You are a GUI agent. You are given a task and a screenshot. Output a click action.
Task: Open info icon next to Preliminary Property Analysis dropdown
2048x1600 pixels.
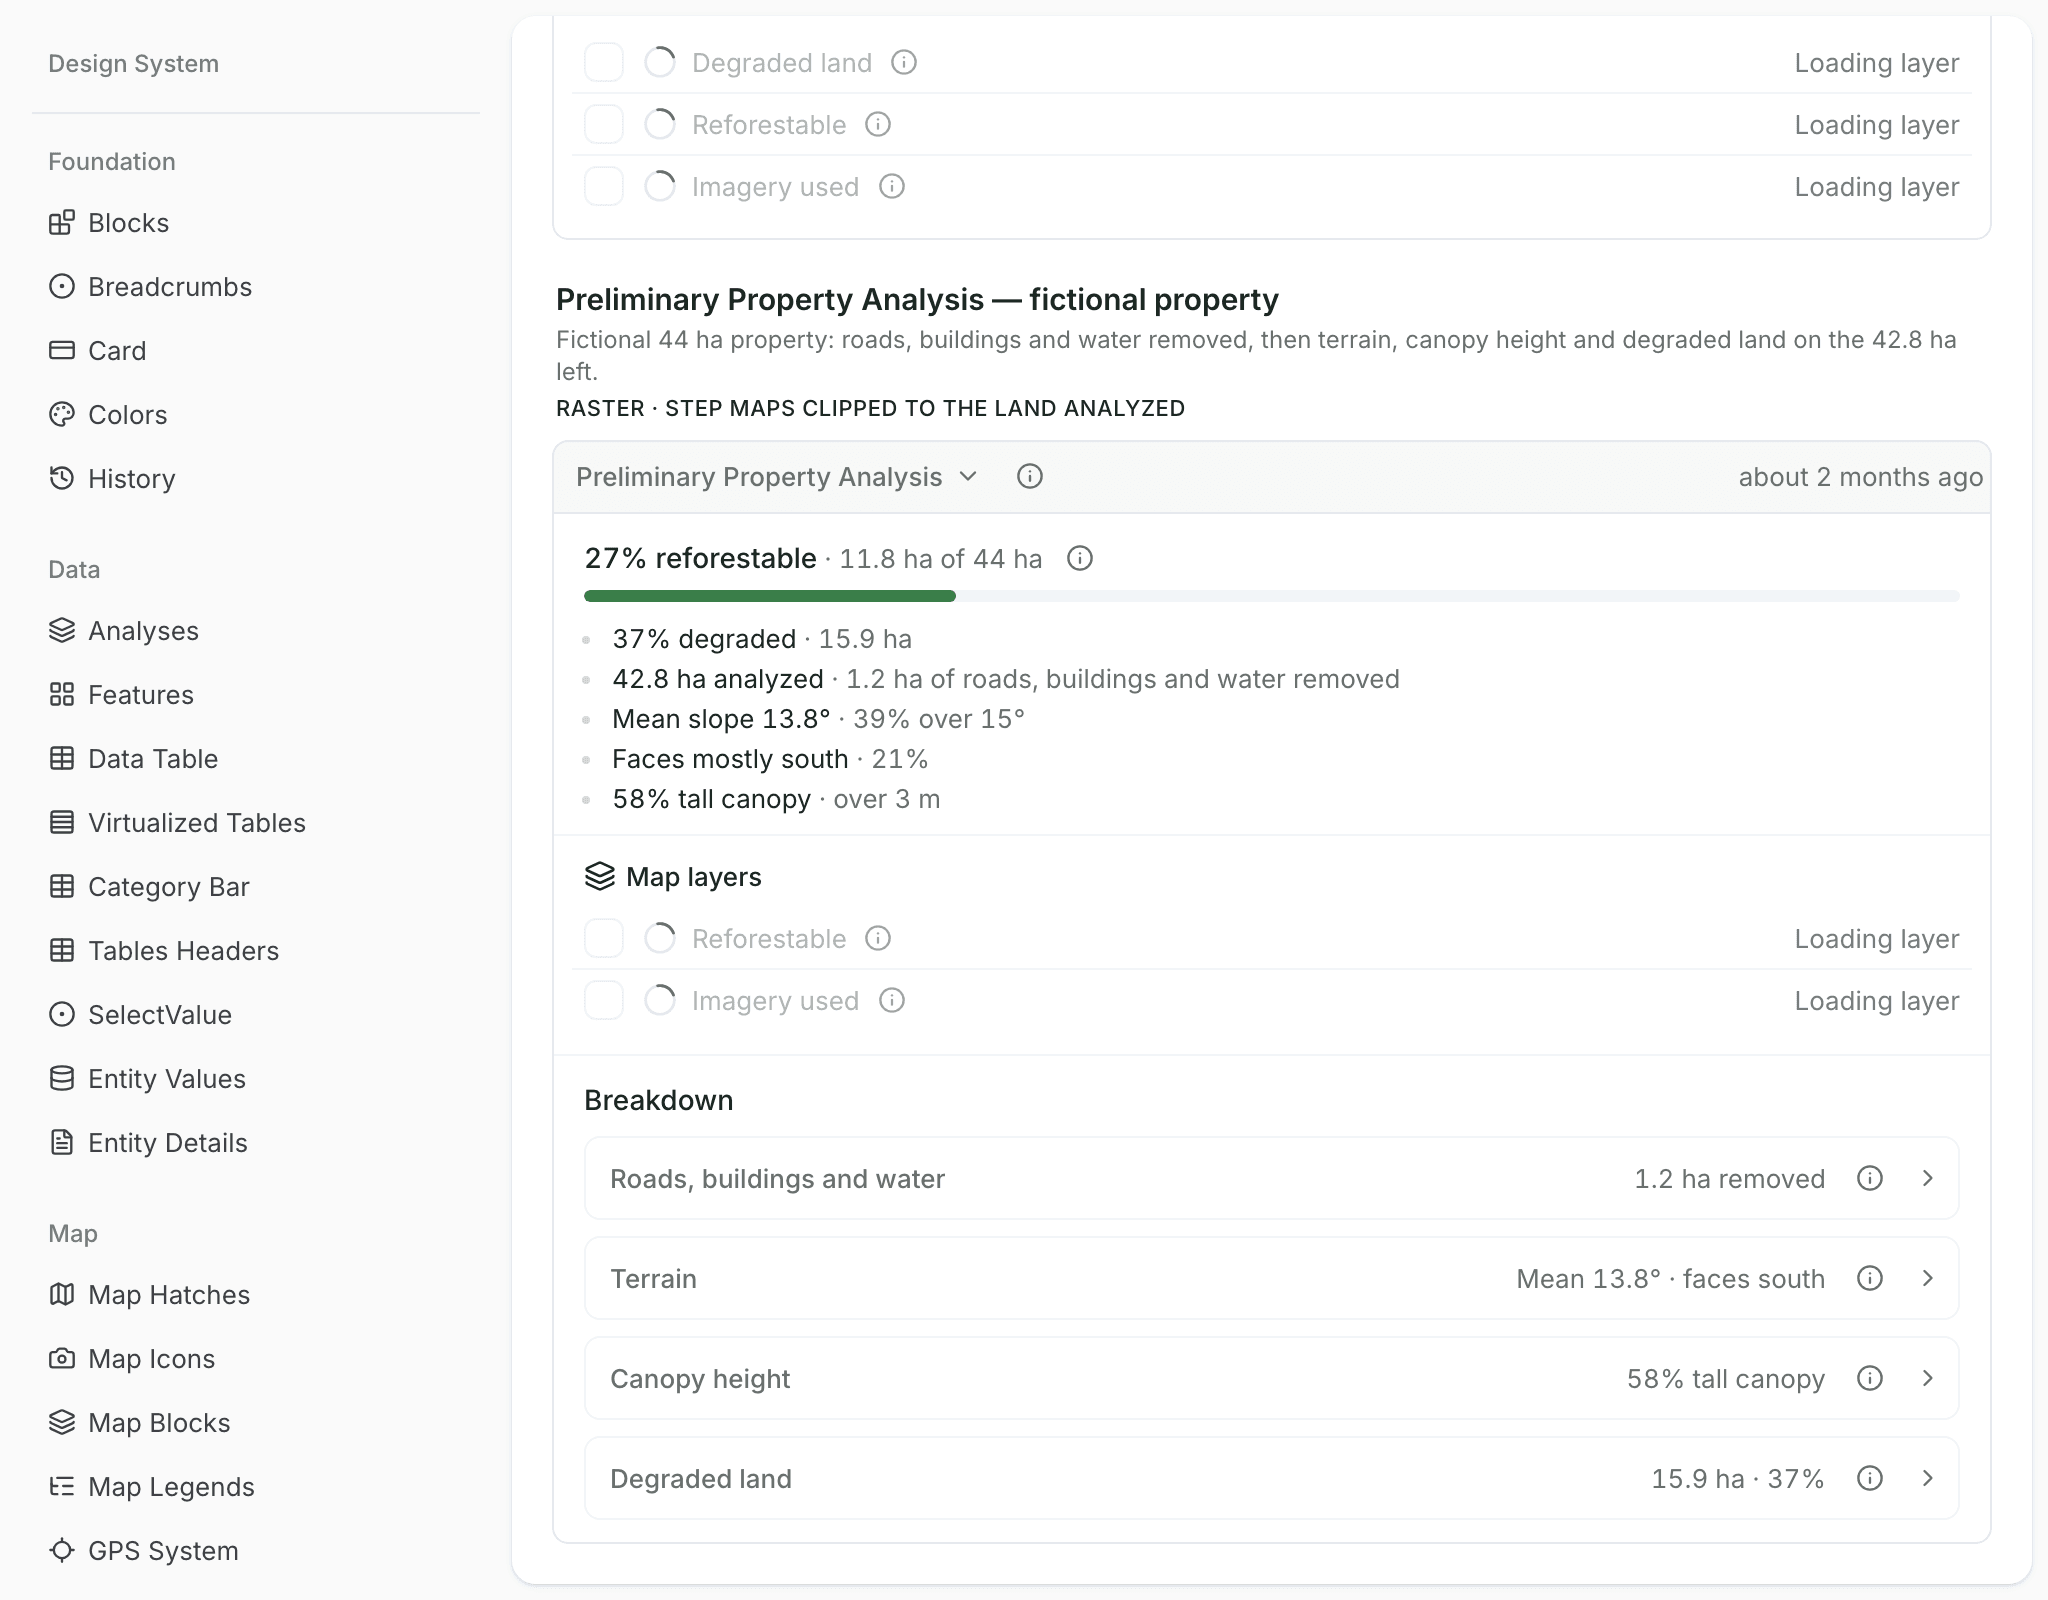click(x=1030, y=477)
